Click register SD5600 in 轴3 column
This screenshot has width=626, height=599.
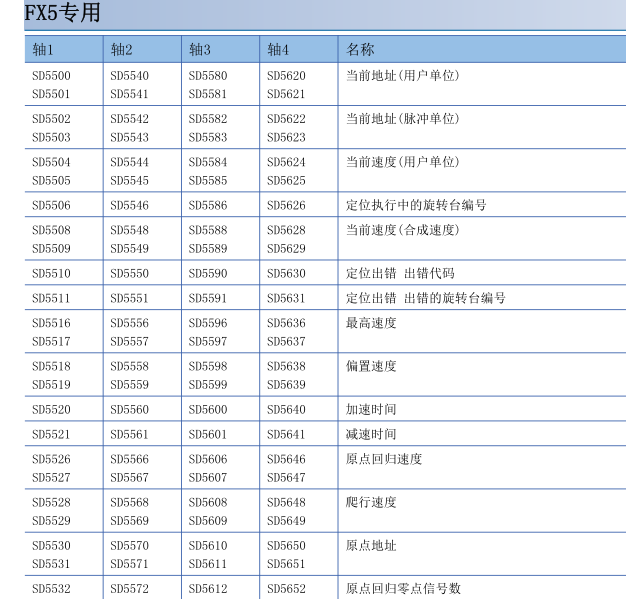coord(207,410)
